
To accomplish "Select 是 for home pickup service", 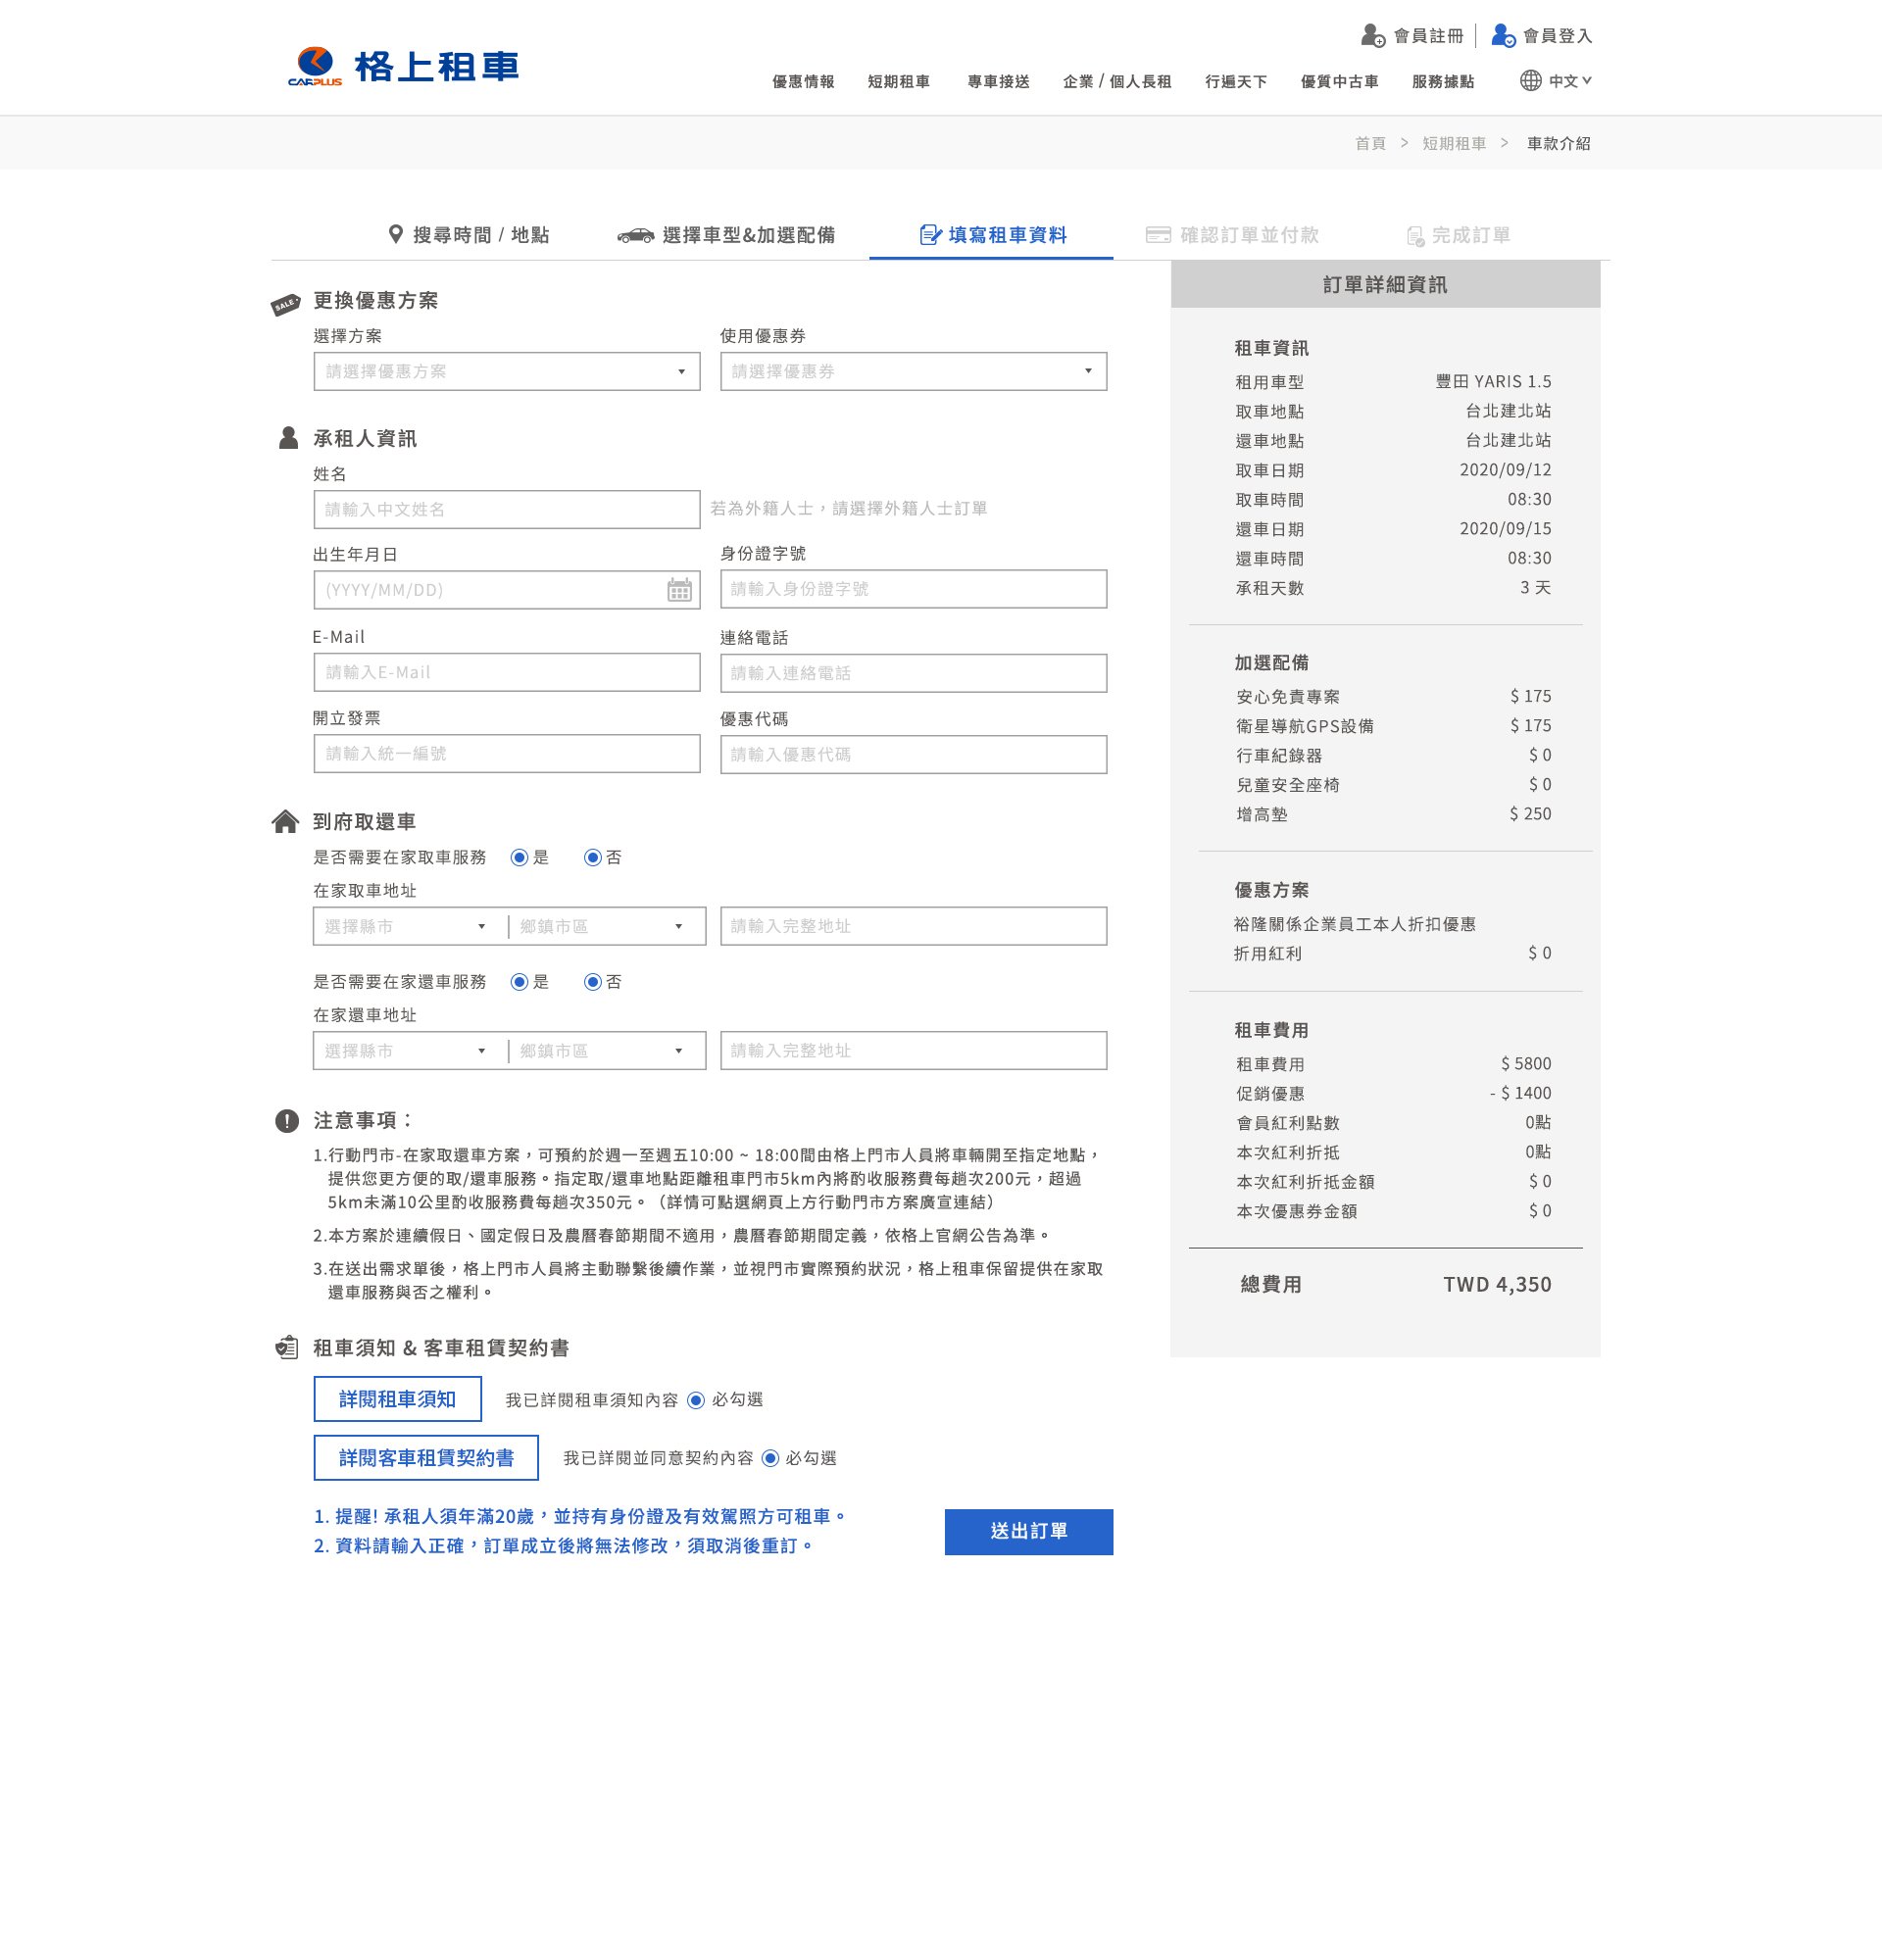I will point(519,858).
